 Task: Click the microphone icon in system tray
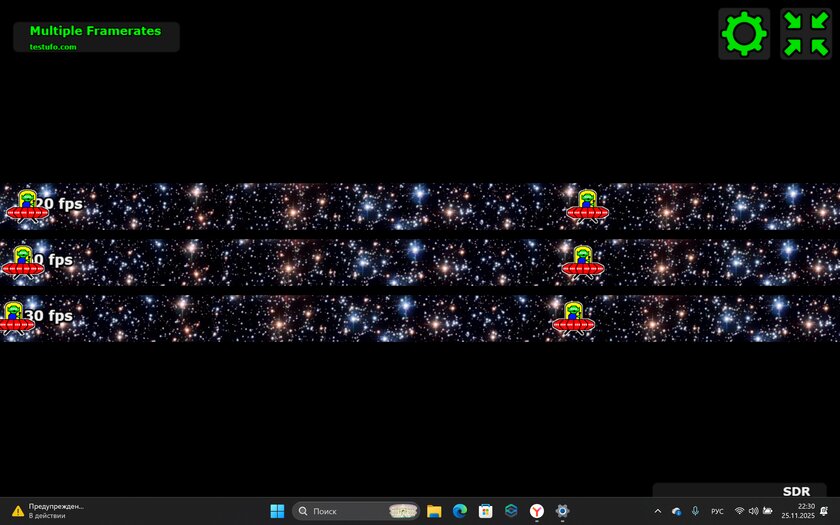(695, 511)
